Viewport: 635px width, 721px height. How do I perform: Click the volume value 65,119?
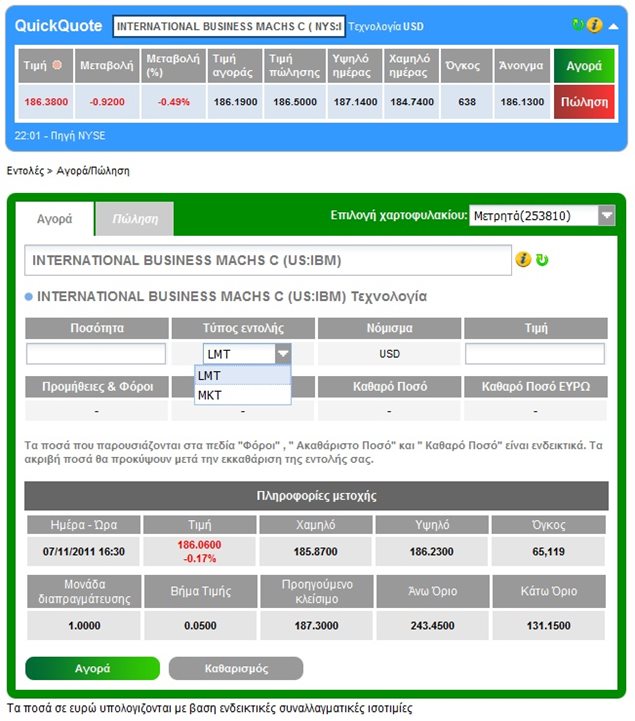coord(548,551)
